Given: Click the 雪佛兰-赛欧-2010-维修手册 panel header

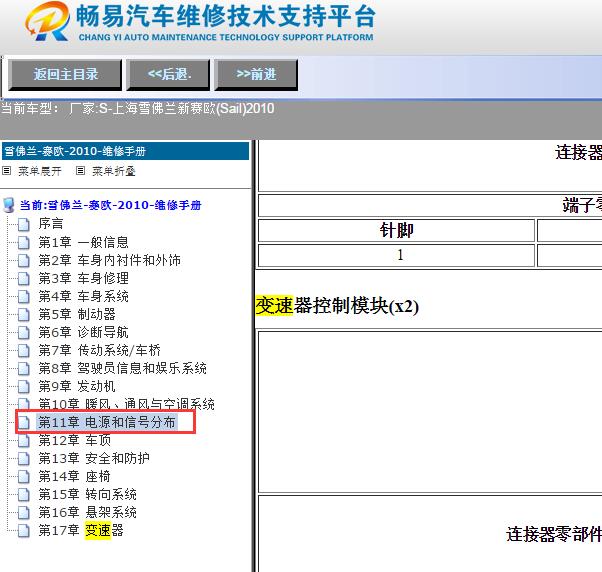Looking at the screenshot, I should pyautogui.click(x=125, y=151).
